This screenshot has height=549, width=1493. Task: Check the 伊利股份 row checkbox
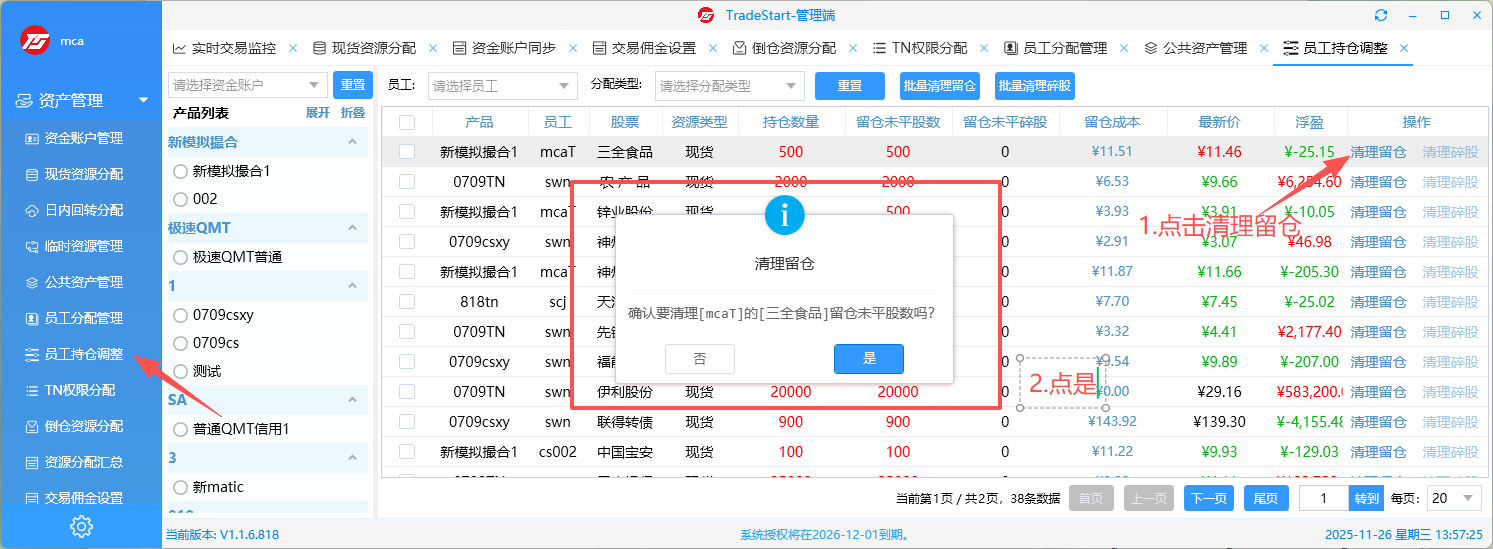point(407,392)
